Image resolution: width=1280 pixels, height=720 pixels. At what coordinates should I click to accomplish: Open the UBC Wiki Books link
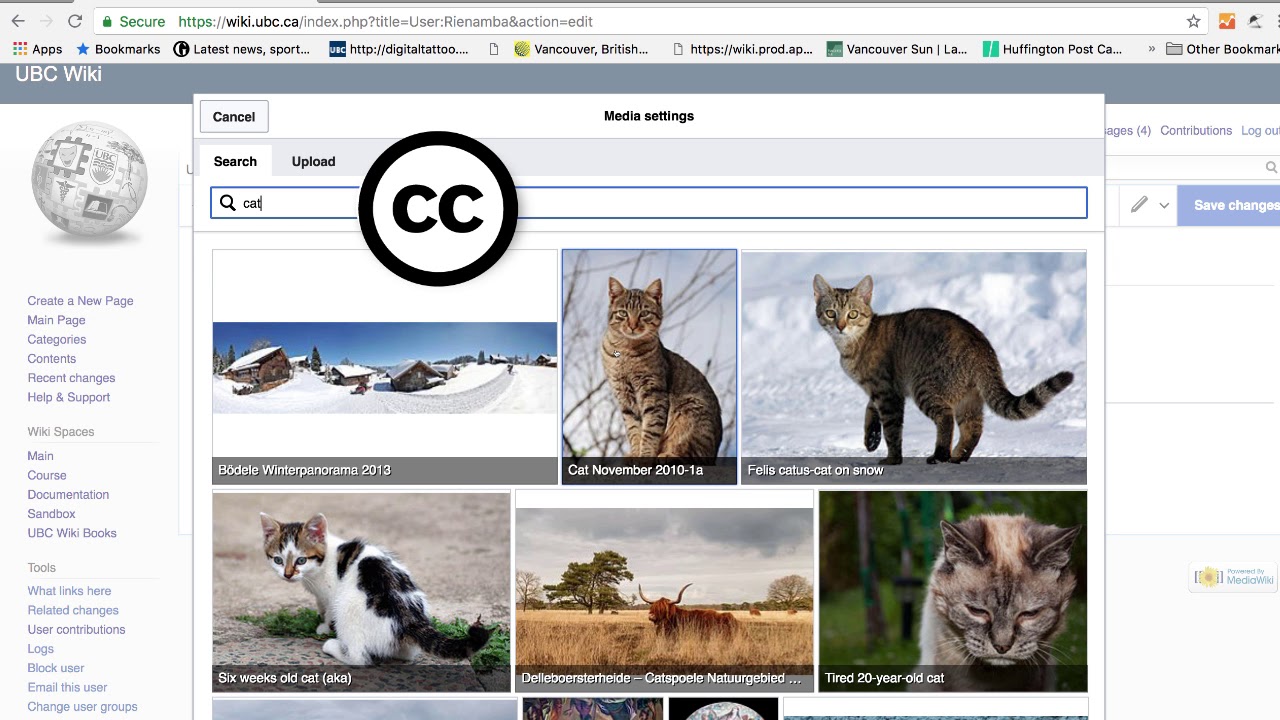pos(72,533)
